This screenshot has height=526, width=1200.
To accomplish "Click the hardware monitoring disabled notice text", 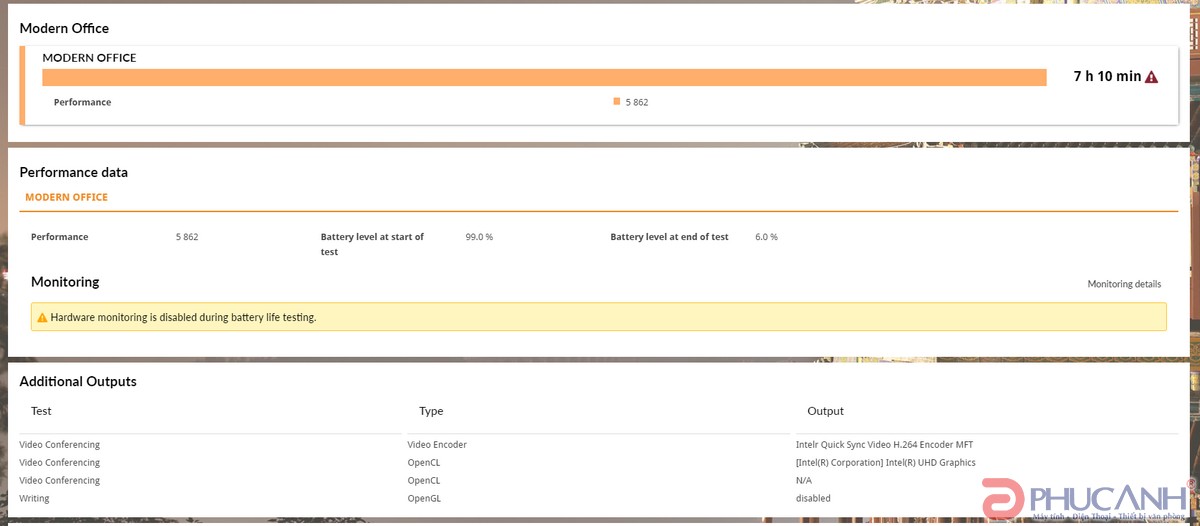I will click(183, 318).
